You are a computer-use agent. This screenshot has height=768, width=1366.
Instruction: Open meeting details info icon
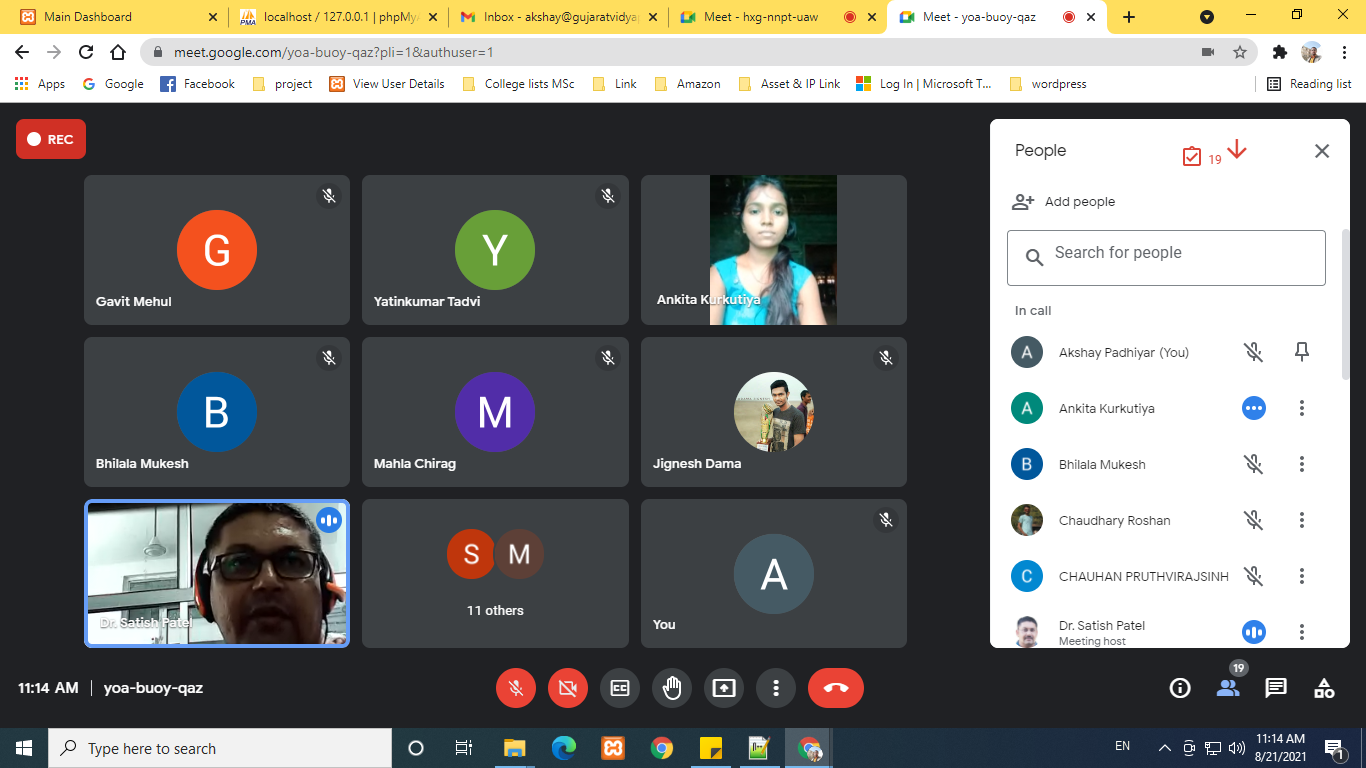point(1180,688)
